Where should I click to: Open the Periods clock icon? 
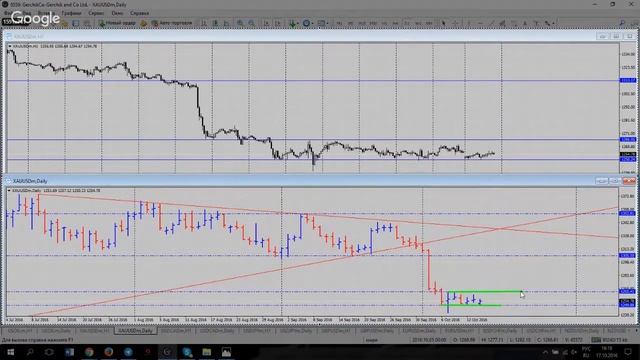click(306, 23)
